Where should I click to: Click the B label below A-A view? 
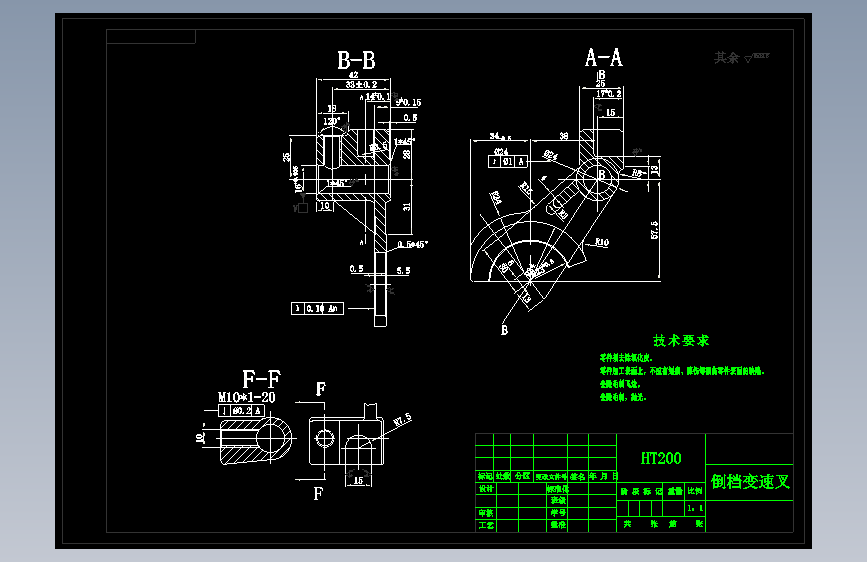click(504, 330)
